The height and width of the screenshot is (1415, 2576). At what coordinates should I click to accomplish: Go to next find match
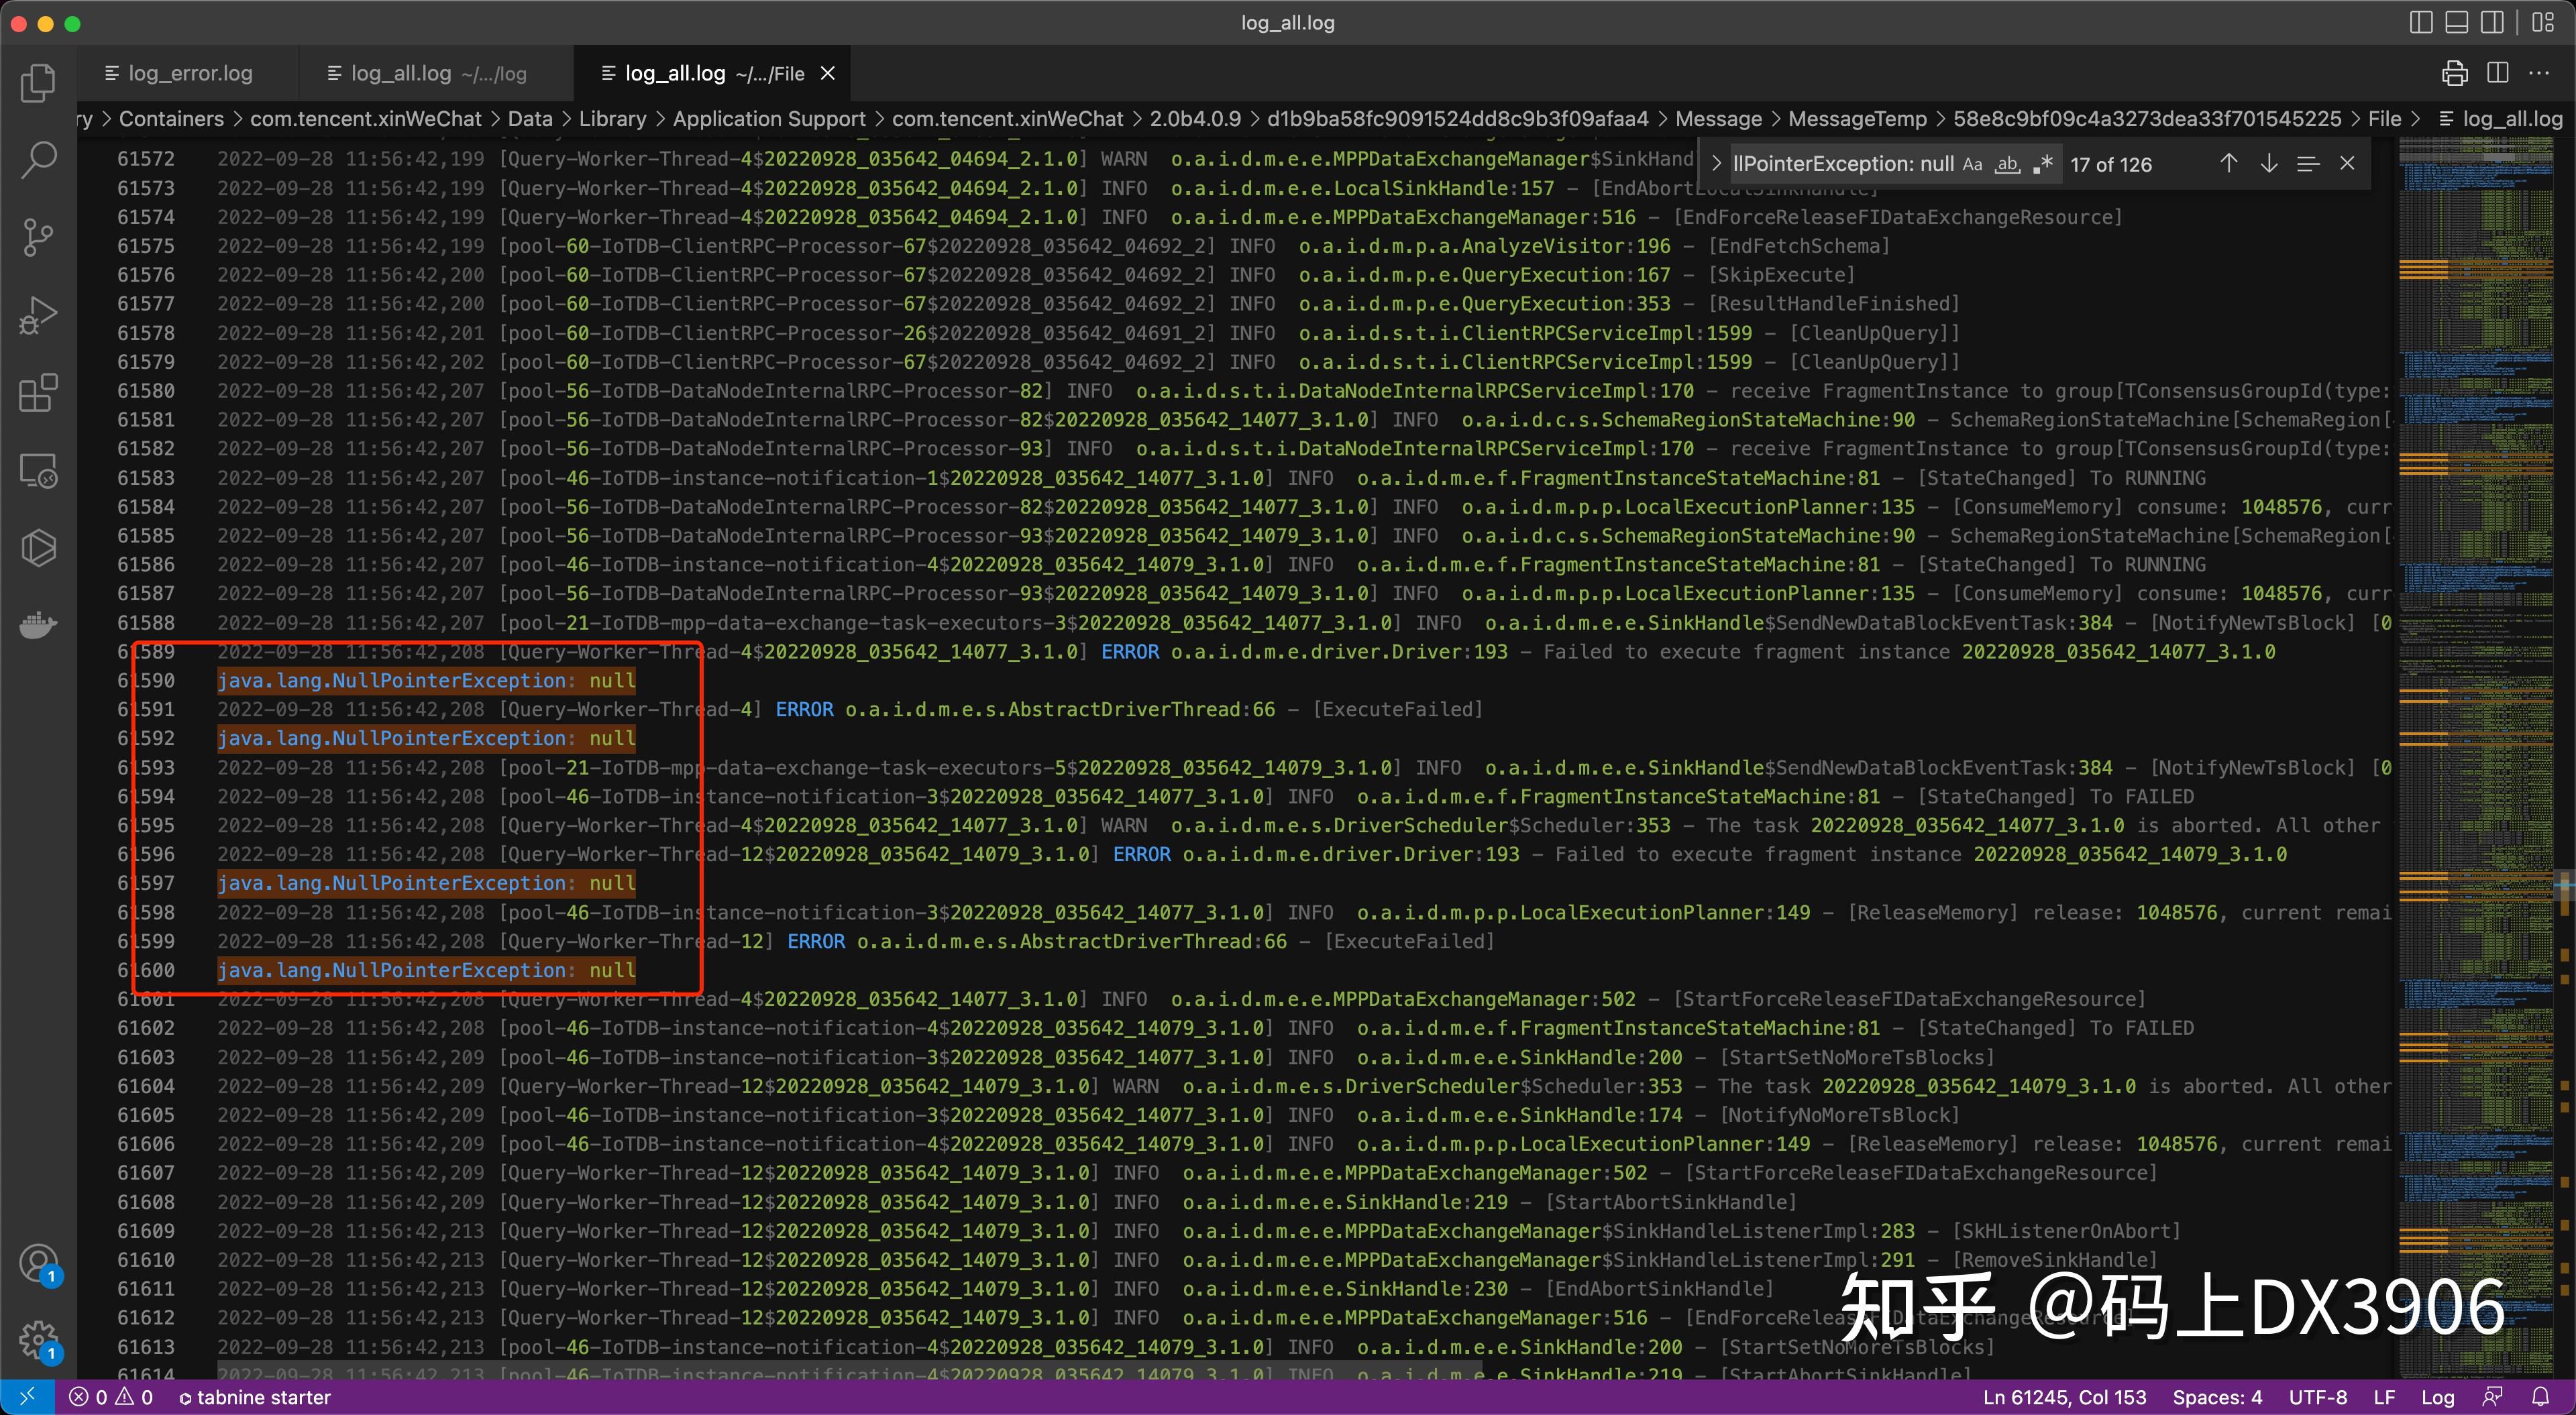[2268, 164]
